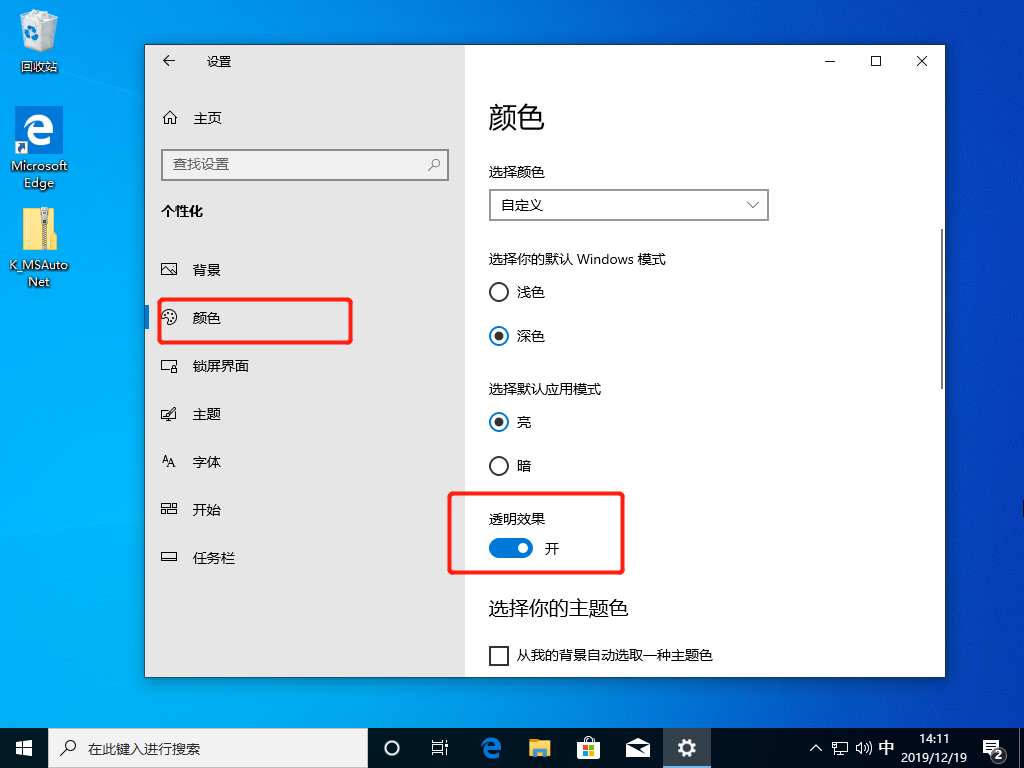The image size is (1024, 768).
Task: Expand the hidden icons chevron in system tray
Action: (x=816, y=747)
